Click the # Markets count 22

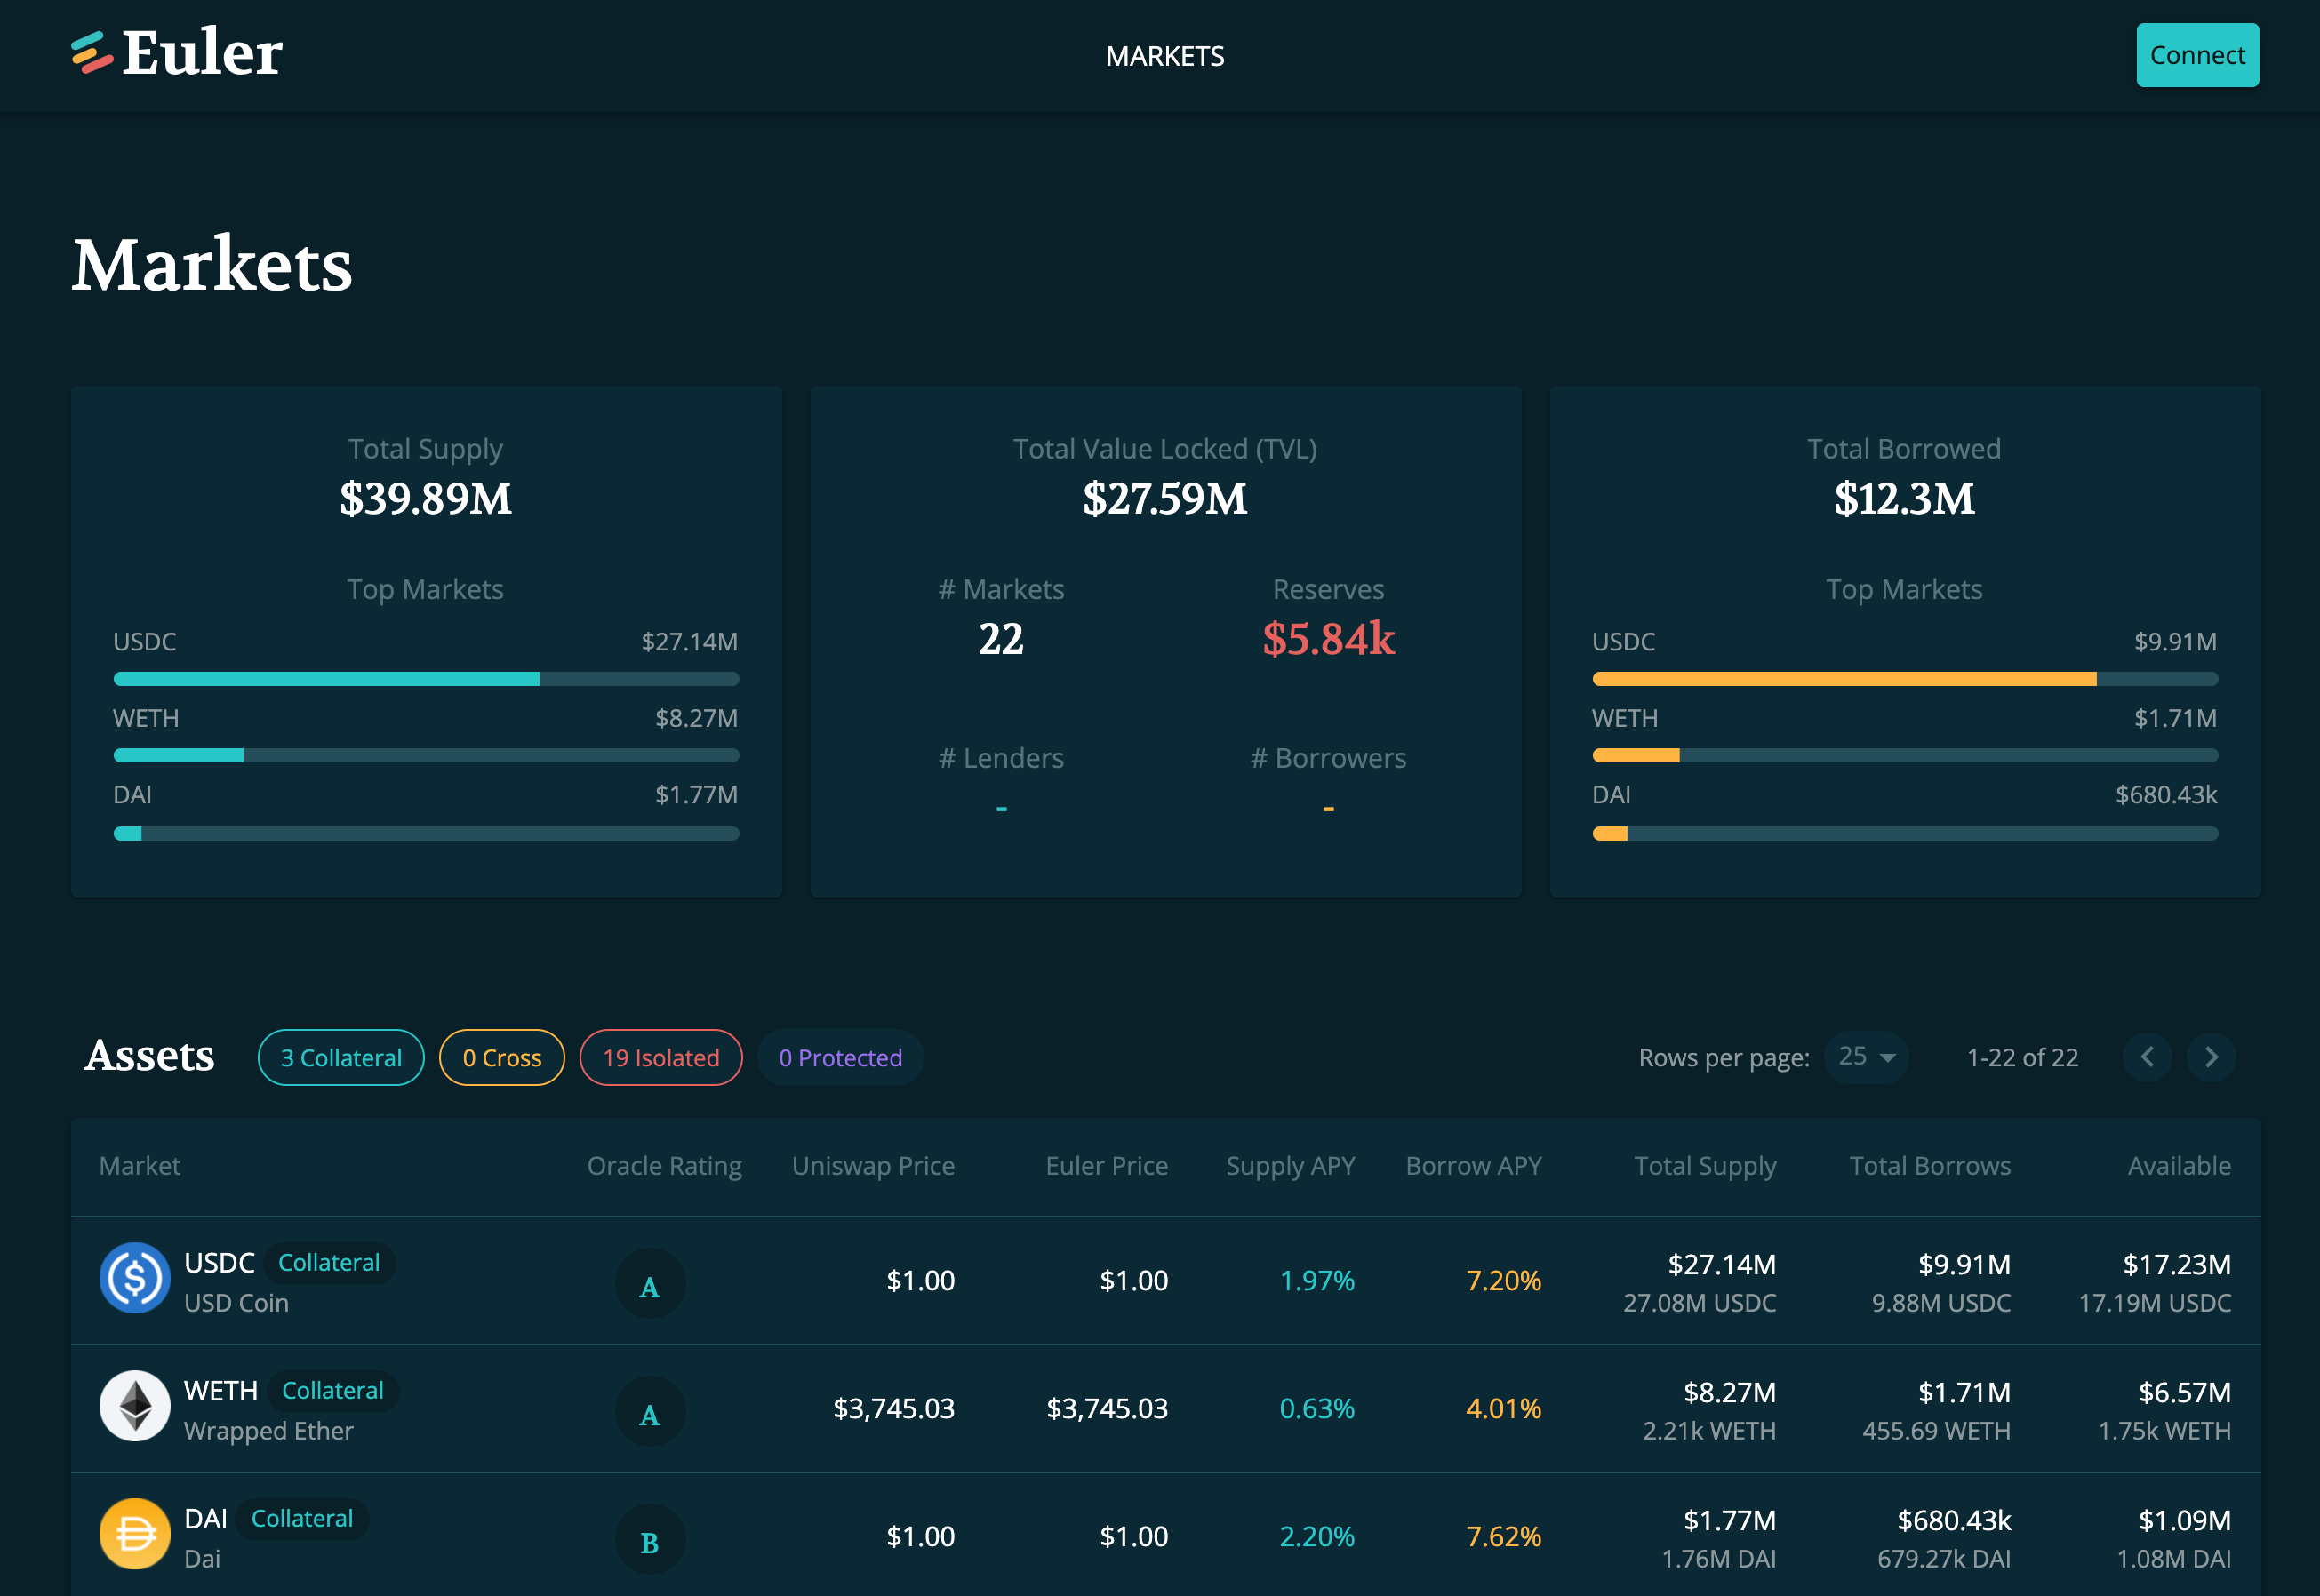[x=1001, y=639]
